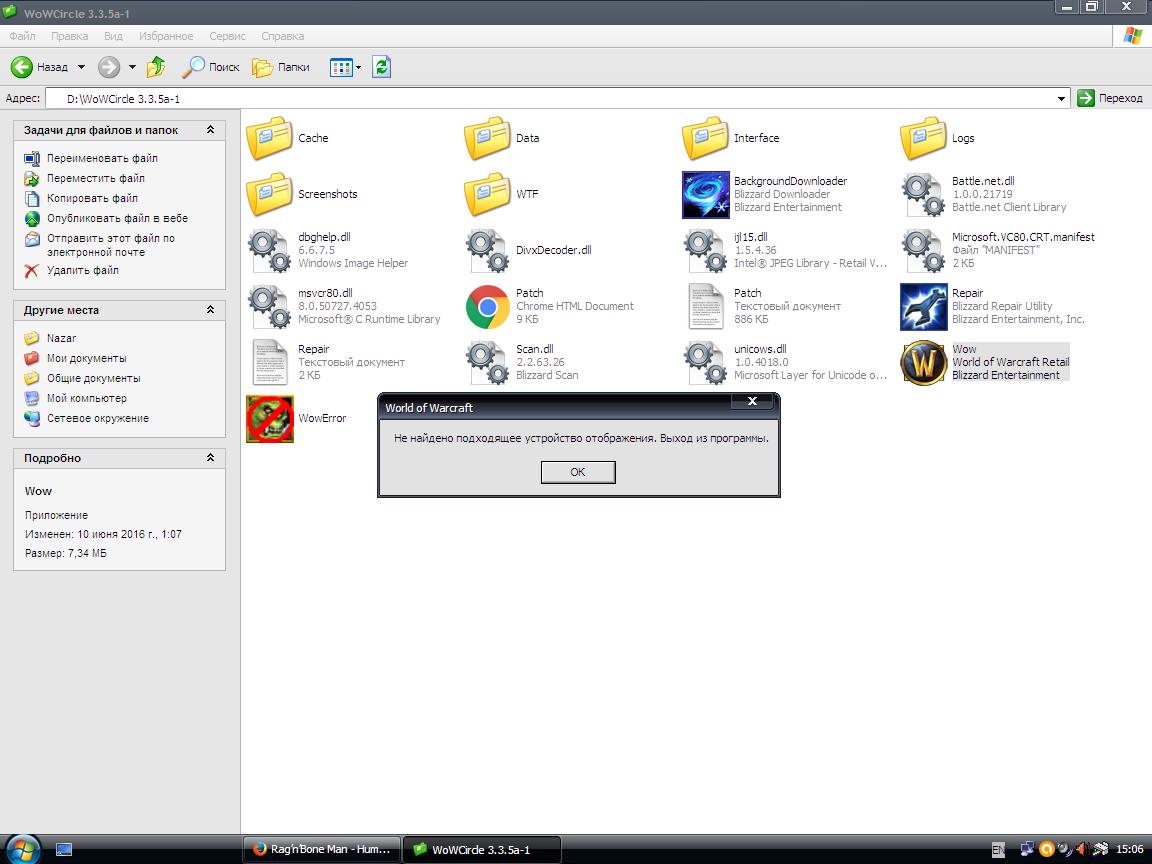Select the Battle.net.dll file icon

pos(923,194)
